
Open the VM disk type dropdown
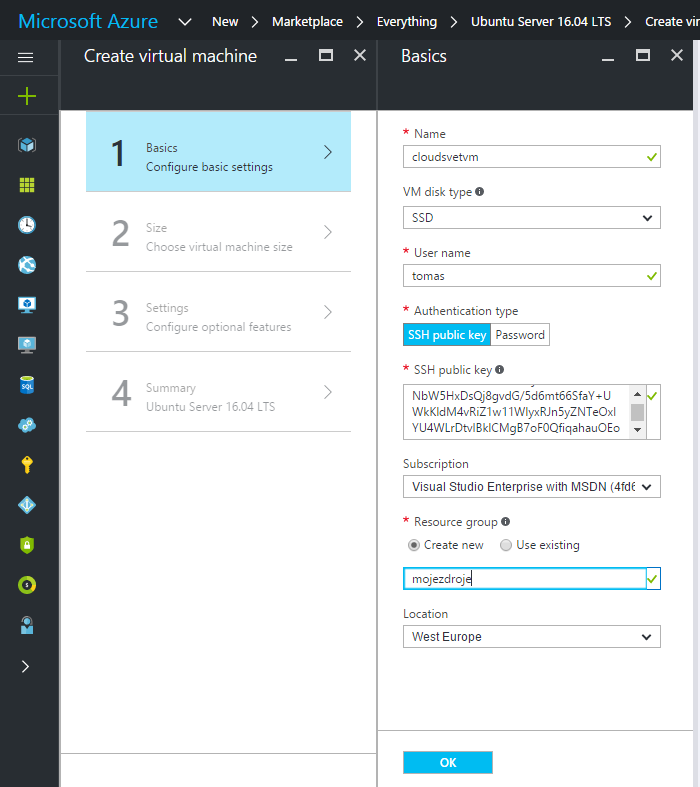[x=531, y=218]
